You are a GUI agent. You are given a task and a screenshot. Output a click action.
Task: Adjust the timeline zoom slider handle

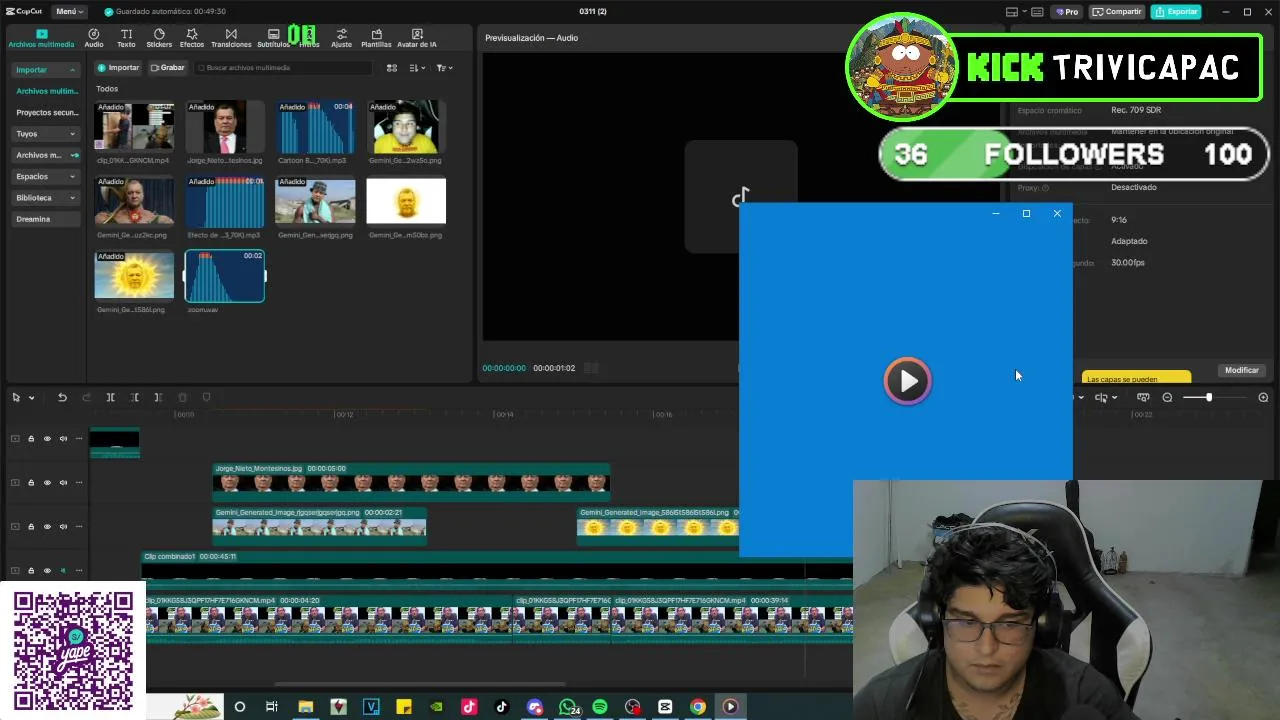pyautogui.click(x=1209, y=398)
